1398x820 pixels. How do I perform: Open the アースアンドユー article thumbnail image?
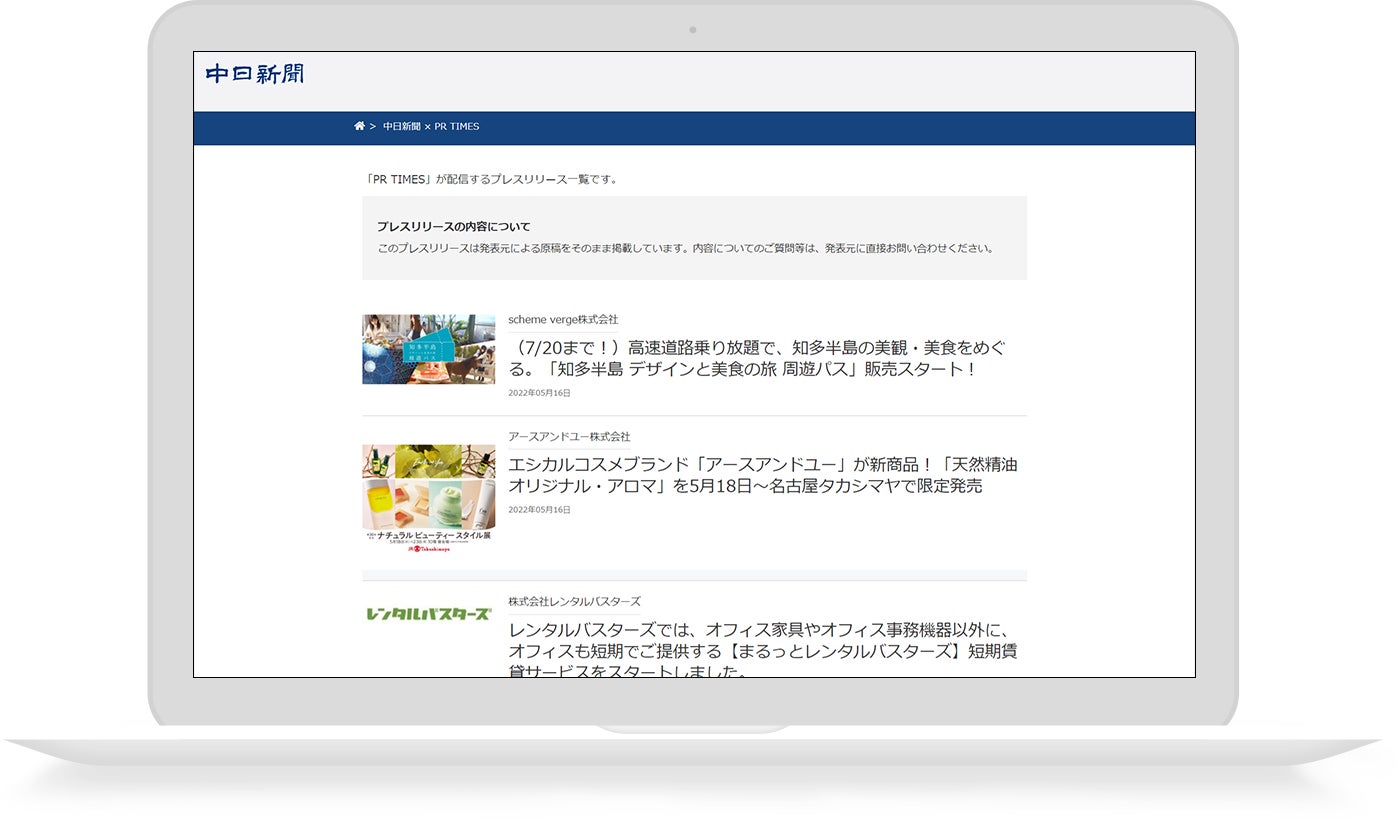click(429, 499)
